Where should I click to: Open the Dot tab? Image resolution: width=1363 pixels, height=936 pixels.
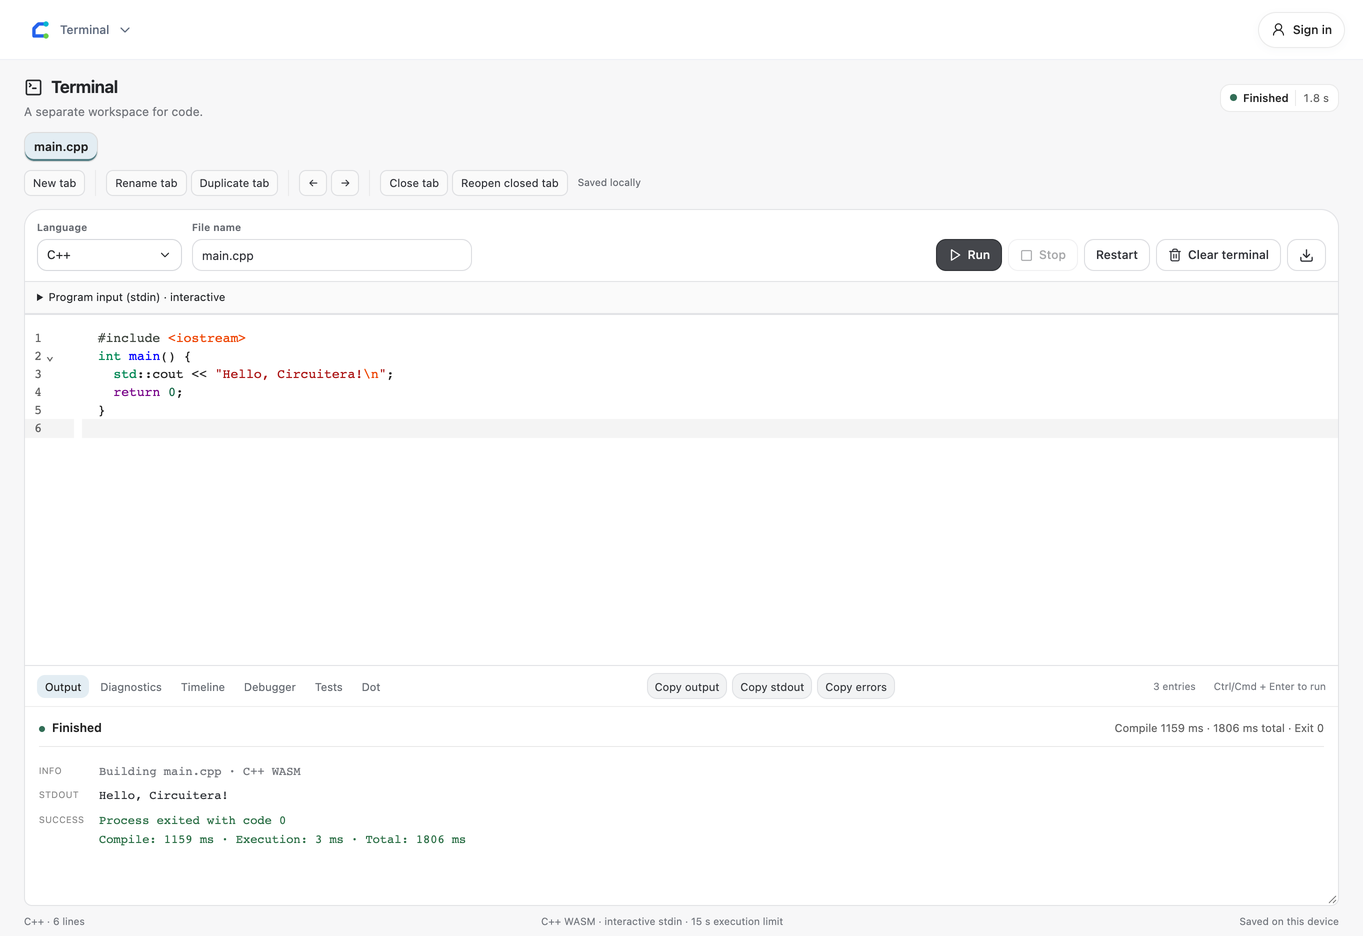371,687
